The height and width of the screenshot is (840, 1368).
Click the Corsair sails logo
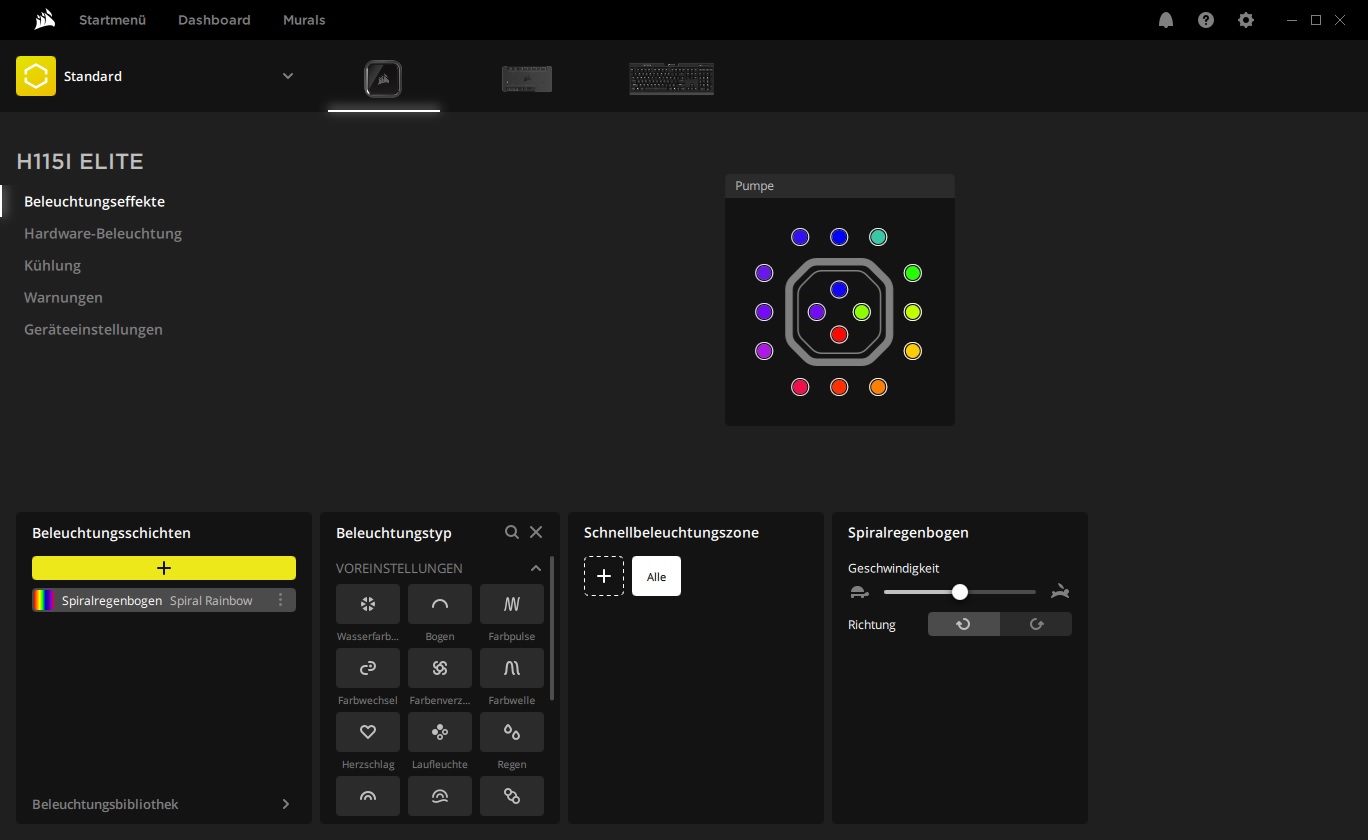coord(43,19)
